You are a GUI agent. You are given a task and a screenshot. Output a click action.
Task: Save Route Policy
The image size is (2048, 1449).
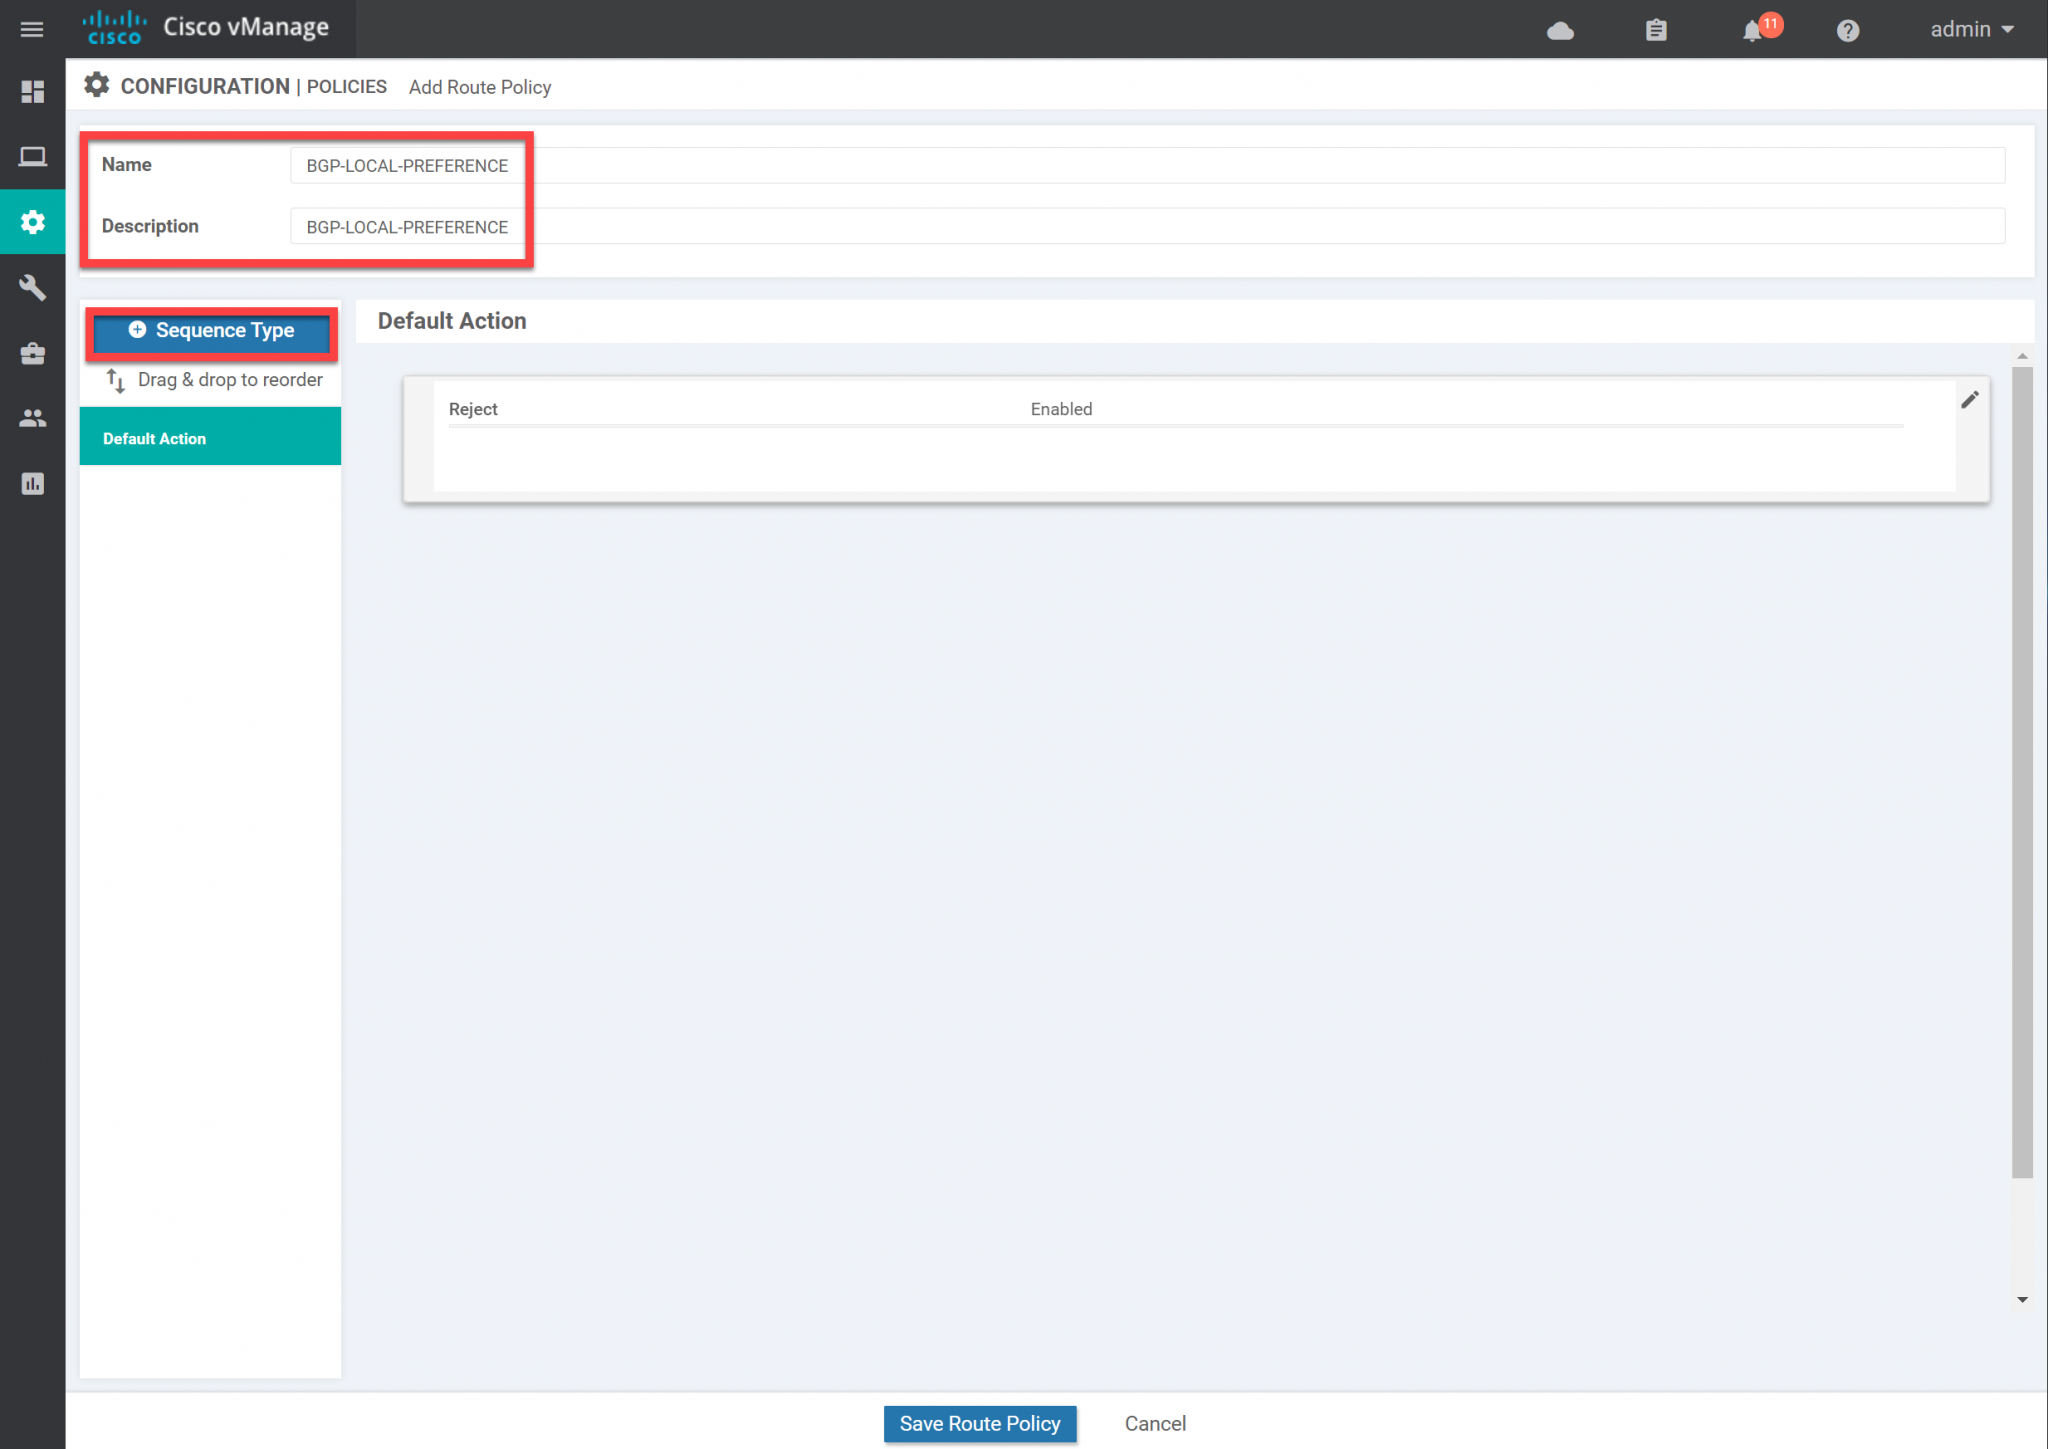(x=979, y=1423)
